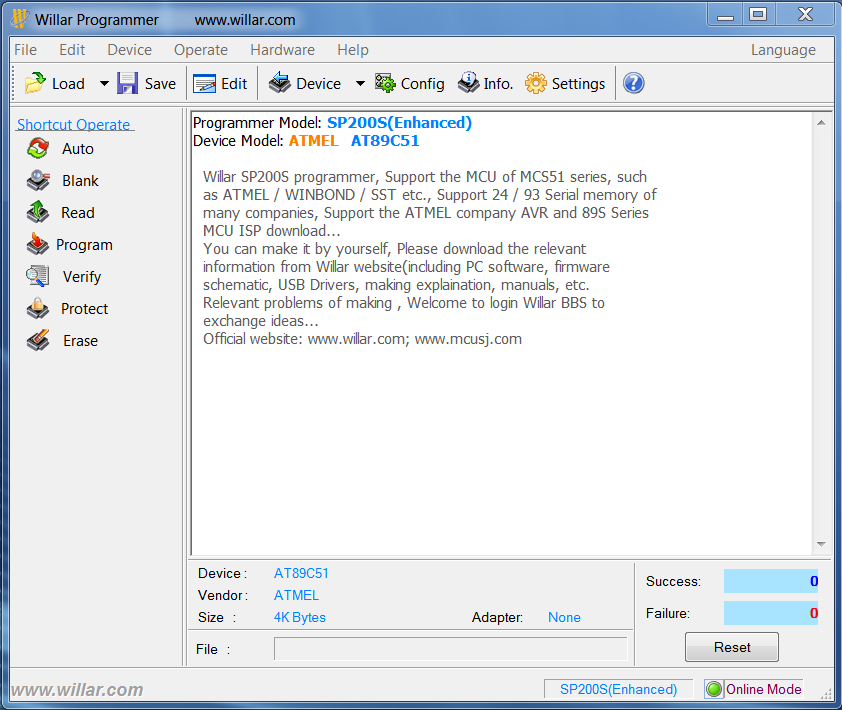Click the Protect shortcut label

84,309
